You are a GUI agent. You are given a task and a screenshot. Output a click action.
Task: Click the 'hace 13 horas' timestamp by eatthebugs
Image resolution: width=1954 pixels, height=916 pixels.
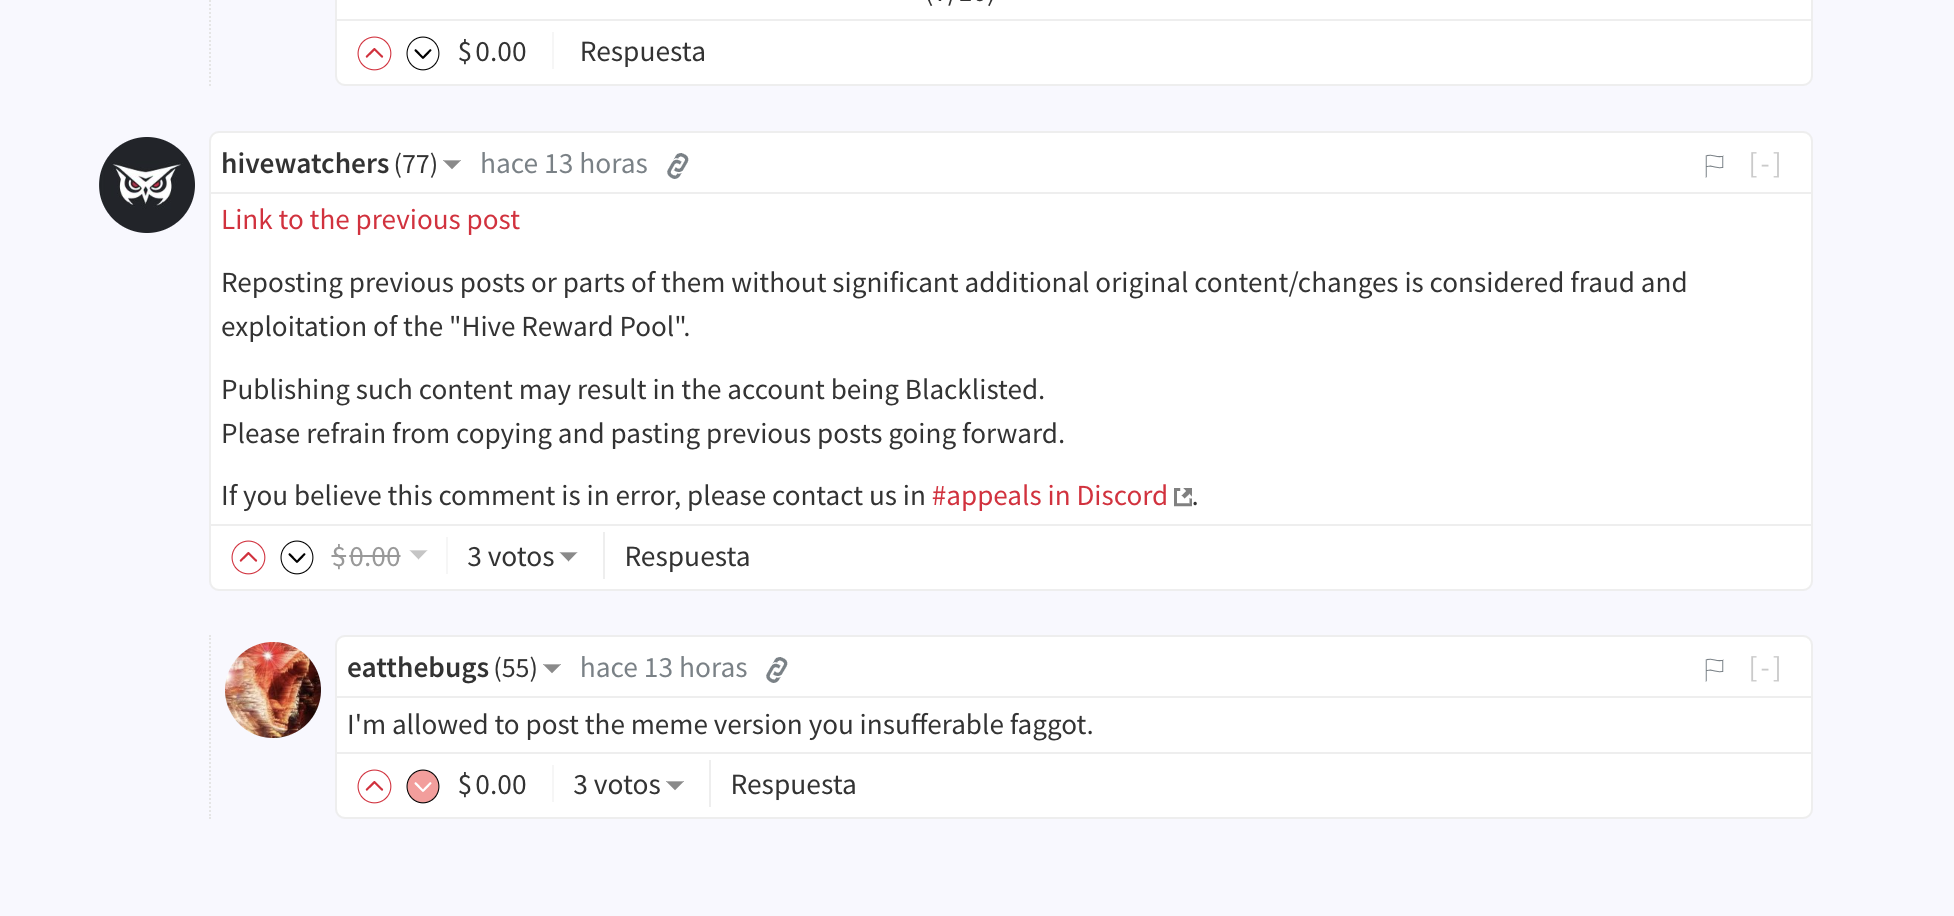pos(664,668)
